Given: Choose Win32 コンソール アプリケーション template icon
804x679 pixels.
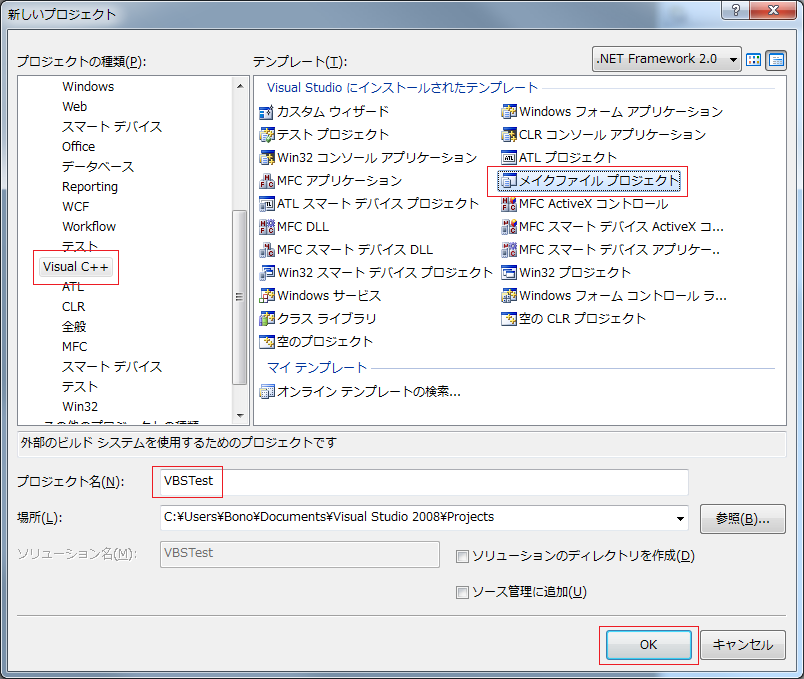Looking at the screenshot, I should (x=267, y=158).
